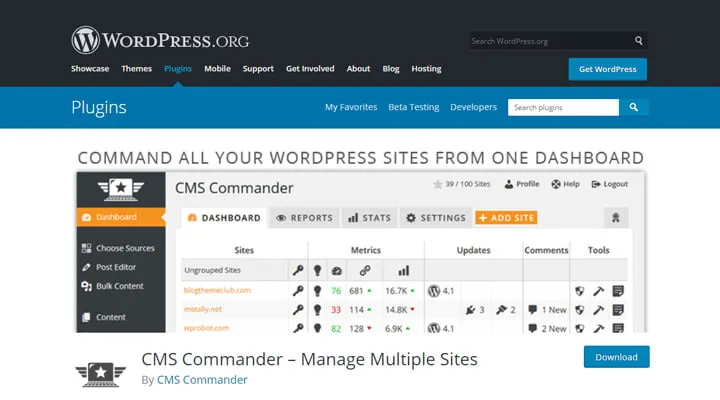Viewport: 720px width, 400px height.
Task: Click the Ungrouped Sites row label
Action: [x=213, y=270]
